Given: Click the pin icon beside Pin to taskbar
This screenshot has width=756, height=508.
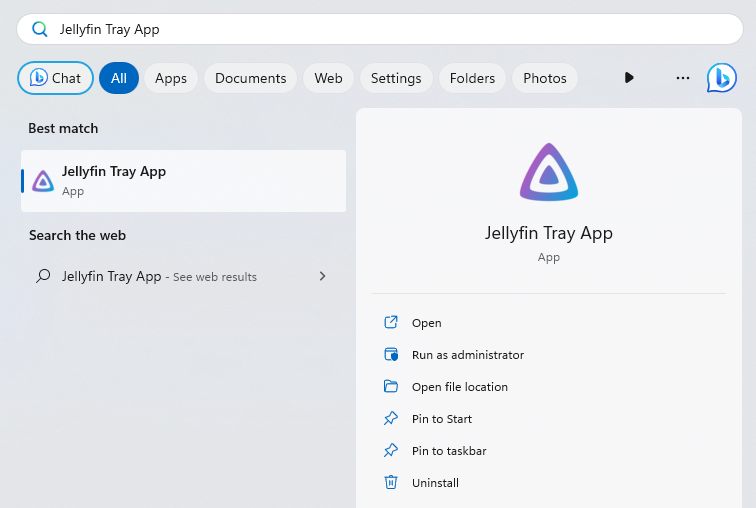Looking at the screenshot, I should tap(391, 450).
